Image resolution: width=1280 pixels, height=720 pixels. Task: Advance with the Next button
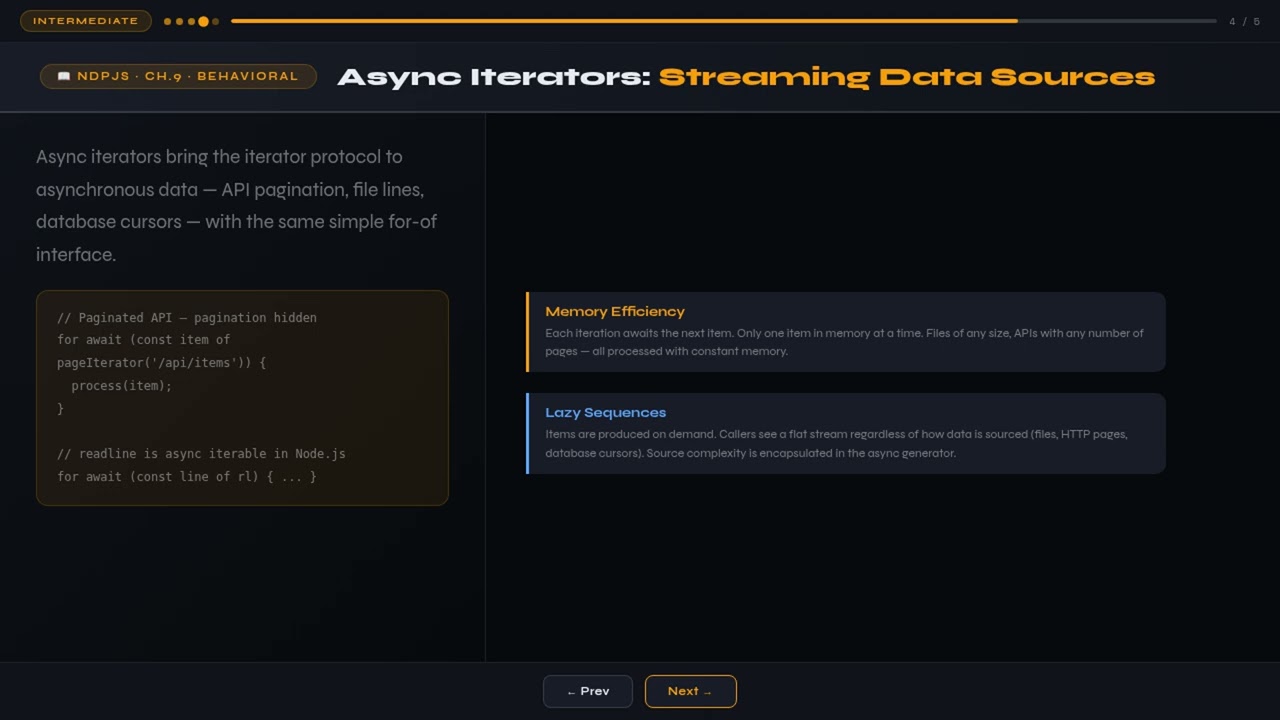(690, 691)
